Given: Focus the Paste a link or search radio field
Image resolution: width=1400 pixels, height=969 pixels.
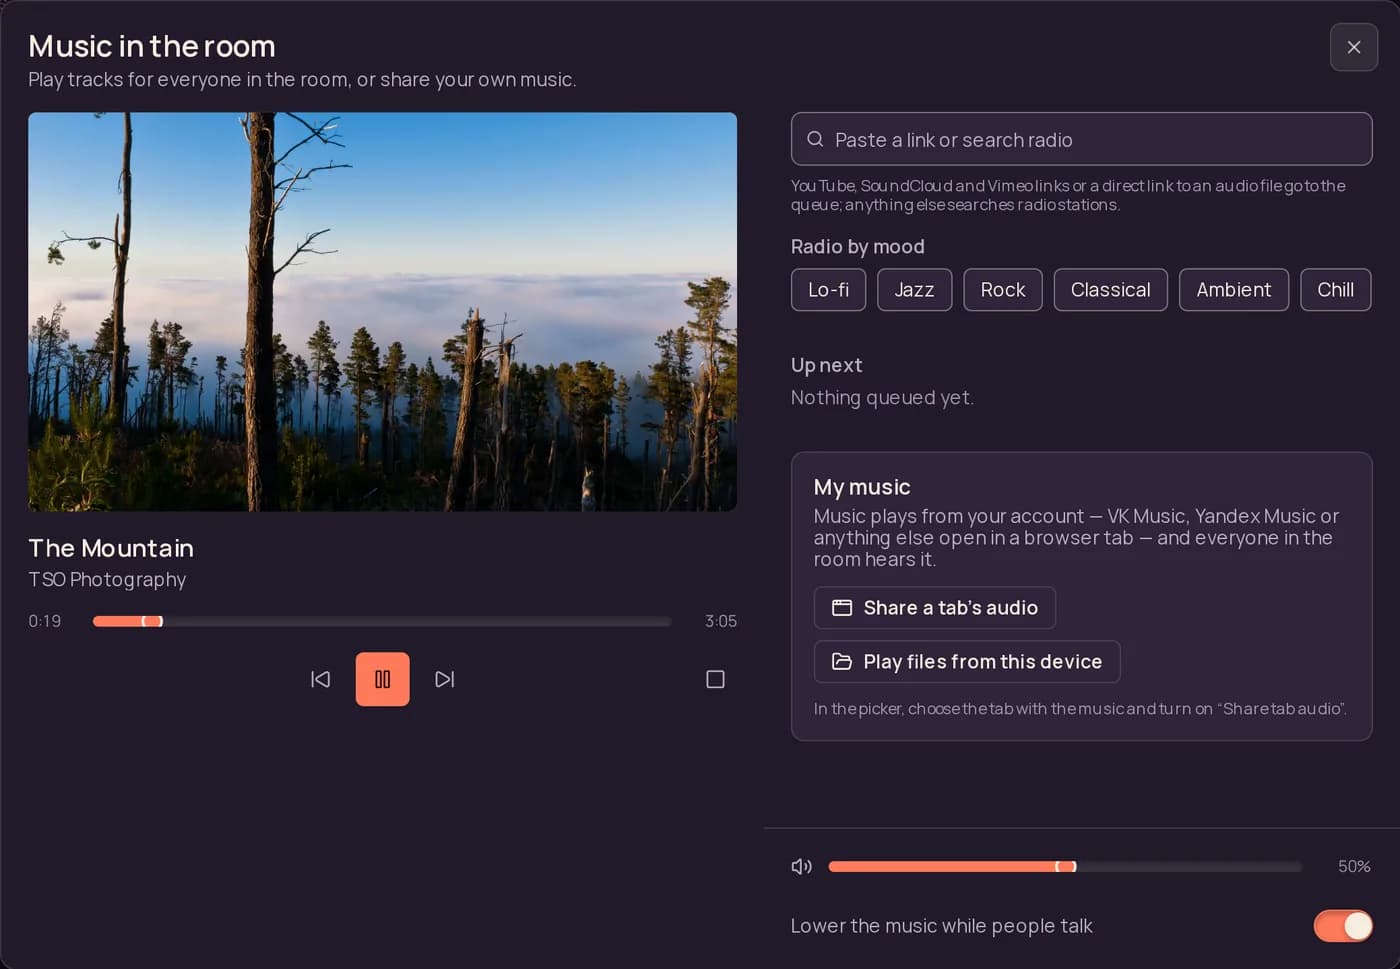Looking at the screenshot, I should 1081,139.
